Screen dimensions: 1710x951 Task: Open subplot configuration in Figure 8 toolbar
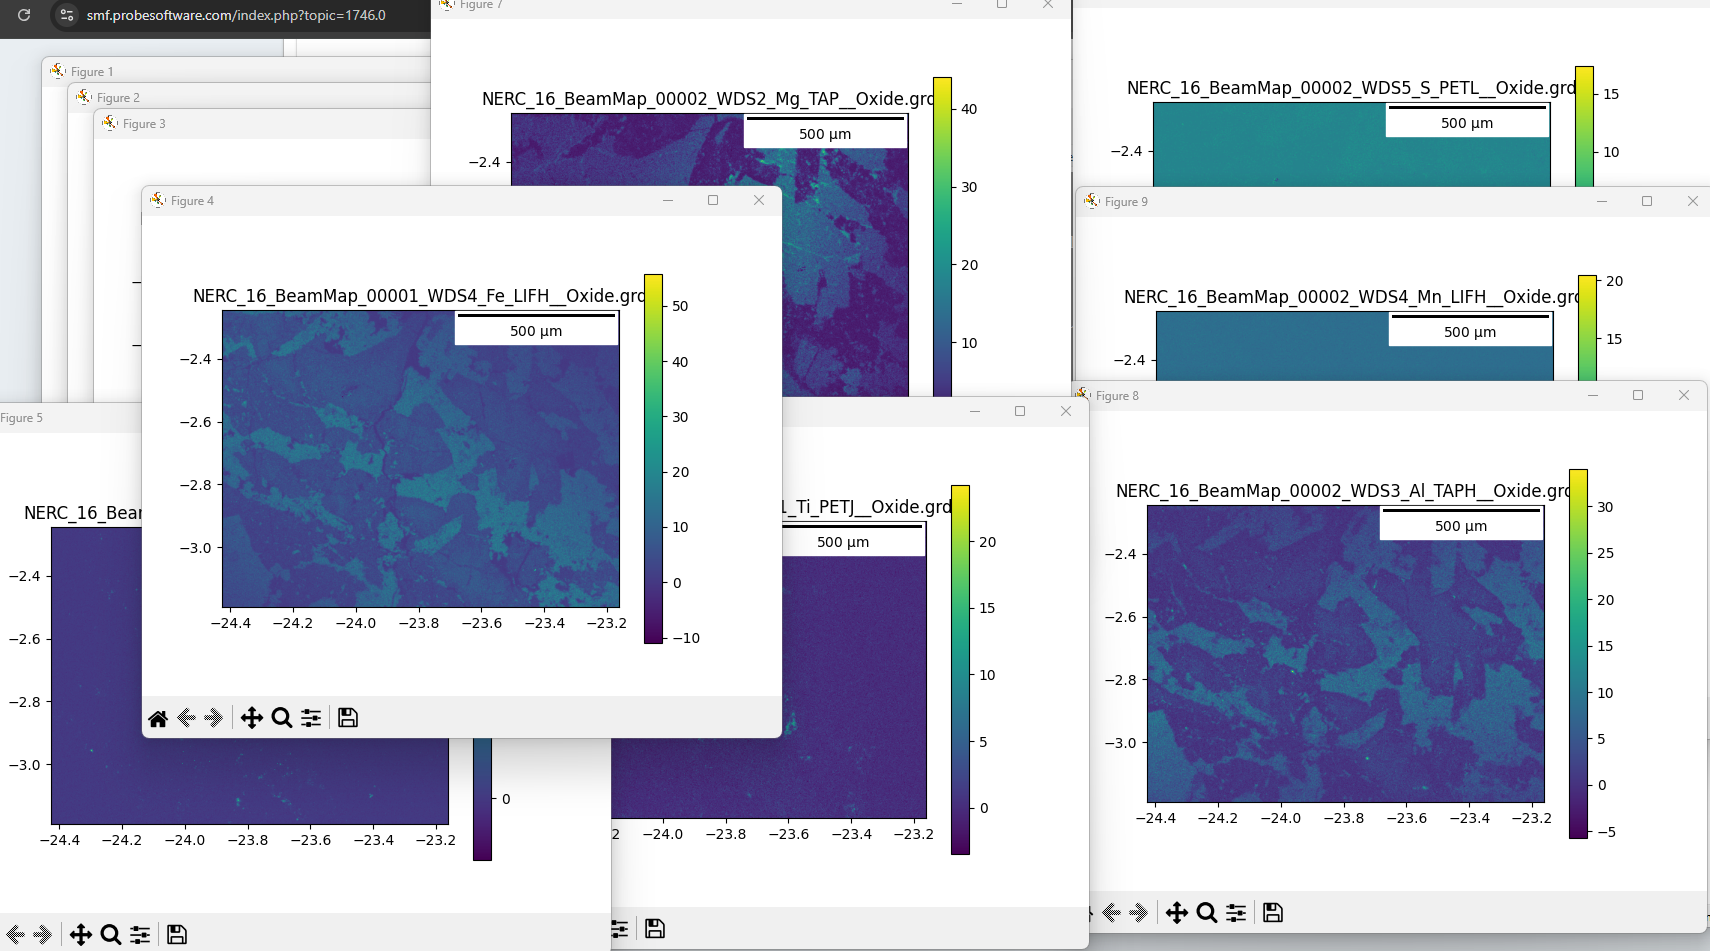click(x=1236, y=913)
